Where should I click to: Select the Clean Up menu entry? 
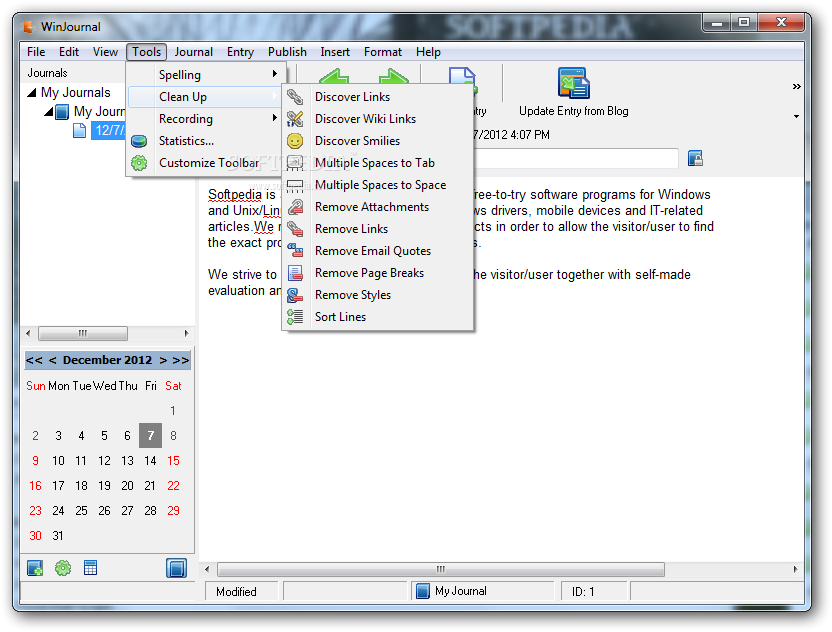[205, 97]
